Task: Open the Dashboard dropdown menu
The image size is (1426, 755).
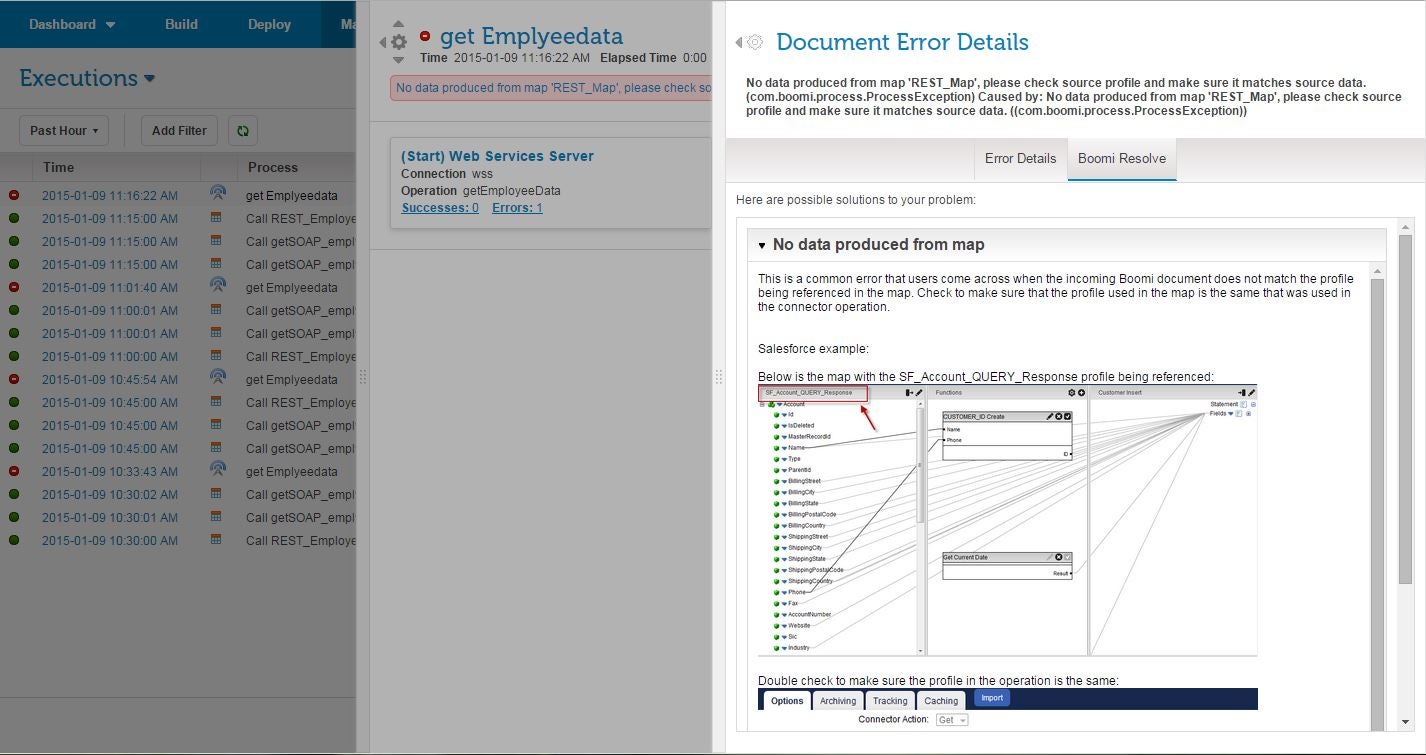Action: click(71, 24)
